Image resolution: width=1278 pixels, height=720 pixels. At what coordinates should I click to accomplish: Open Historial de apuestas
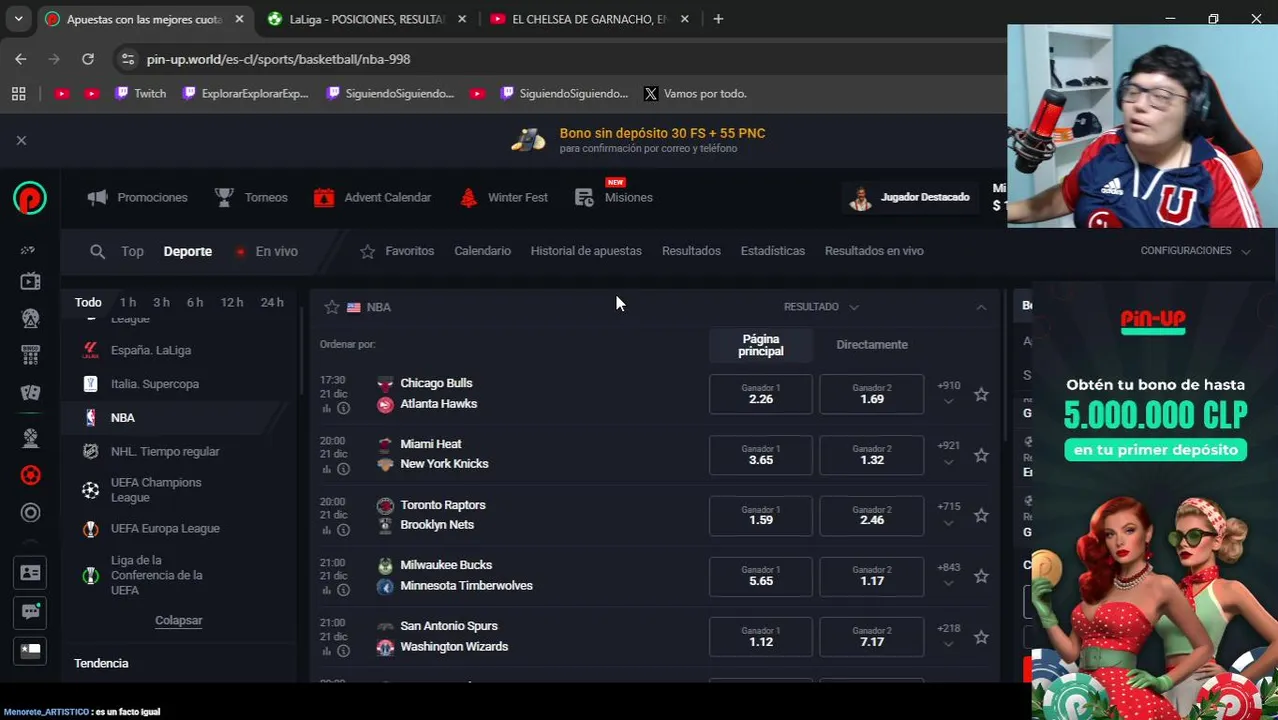(586, 251)
